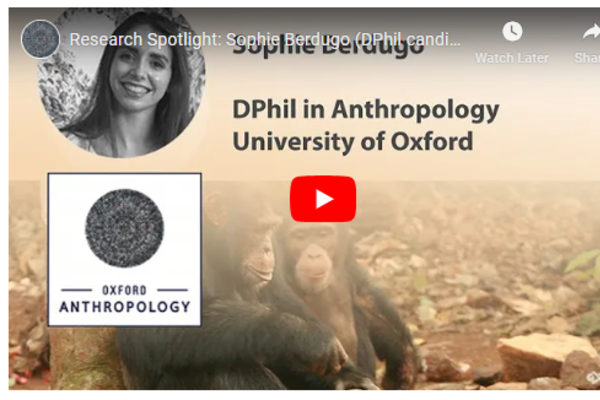Play the Research Spotlight video
Viewport: 600px width, 400px height.
tap(323, 199)
